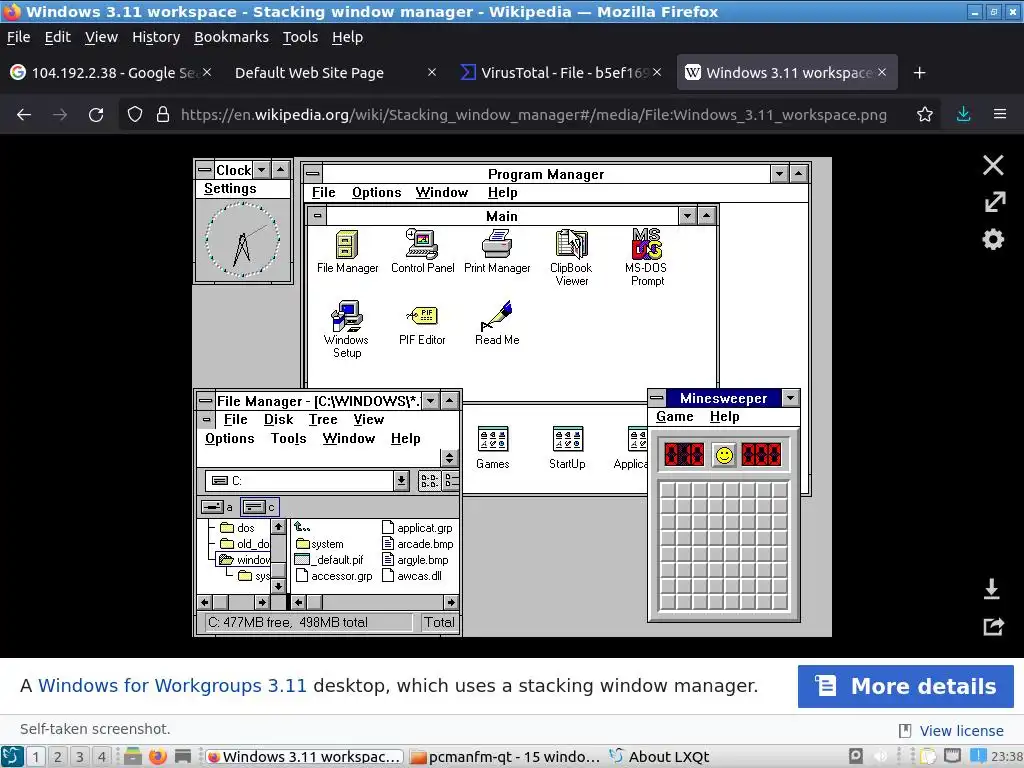Open media viewer settings gear

(x=993, y=239)
